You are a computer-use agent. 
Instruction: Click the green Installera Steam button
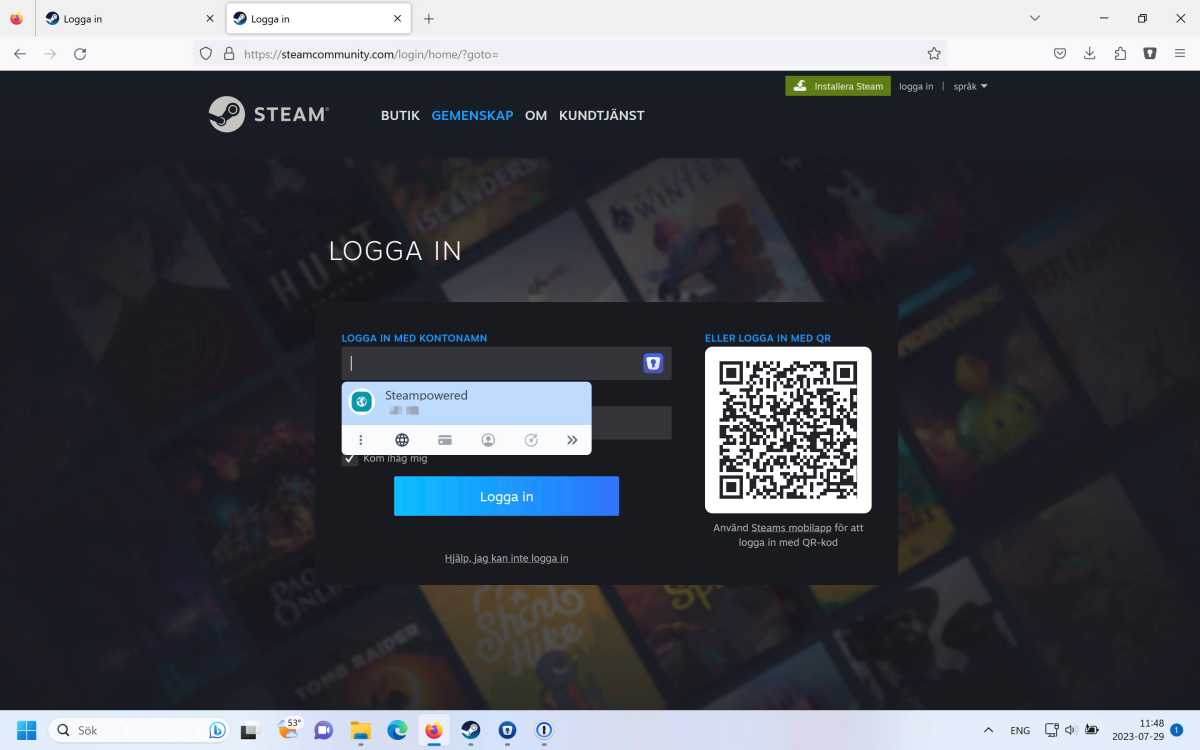(x=838, y=86)
